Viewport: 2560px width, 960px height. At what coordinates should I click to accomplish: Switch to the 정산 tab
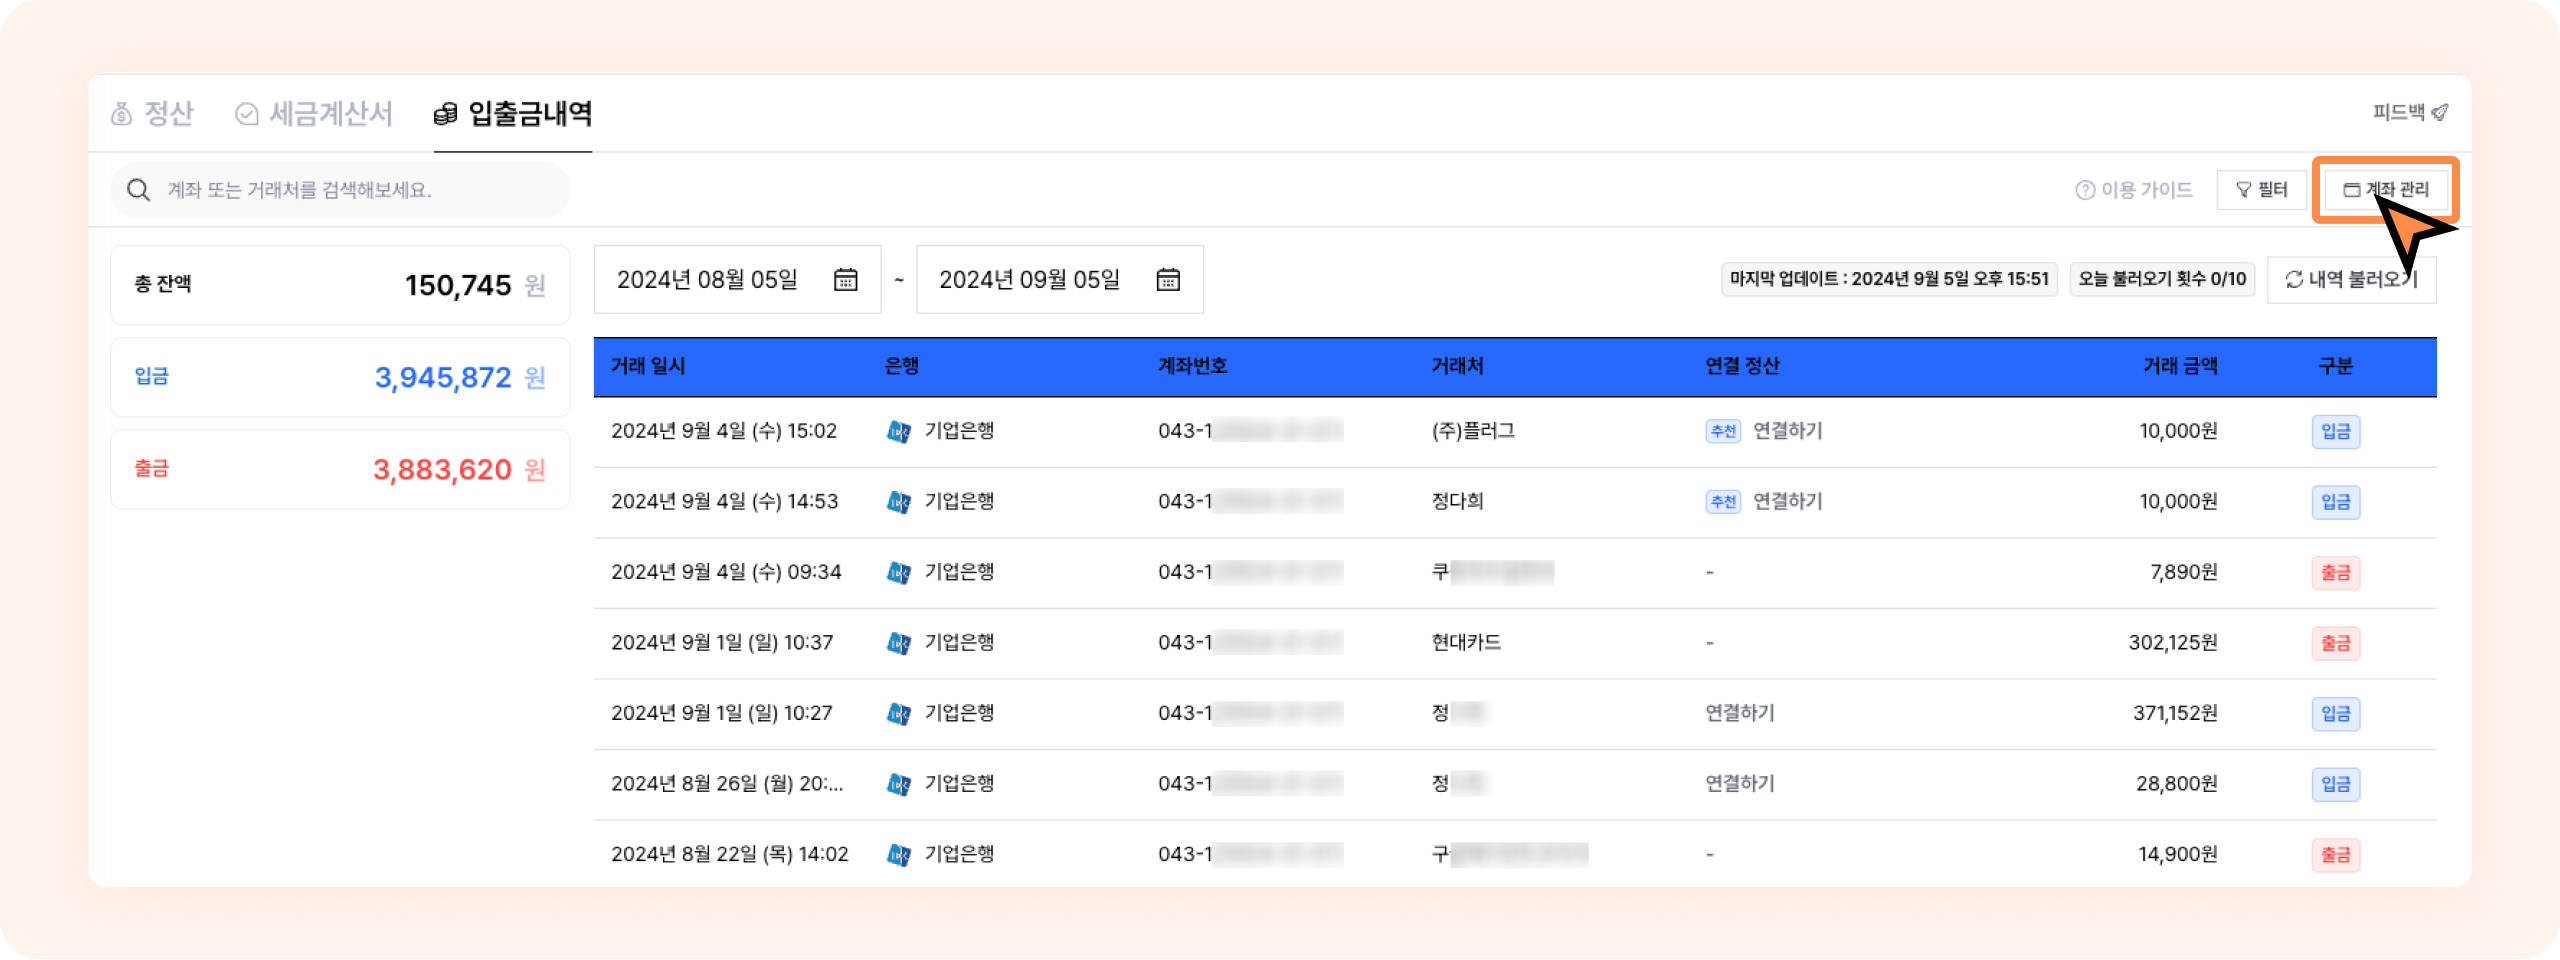[x=152, y=114]
